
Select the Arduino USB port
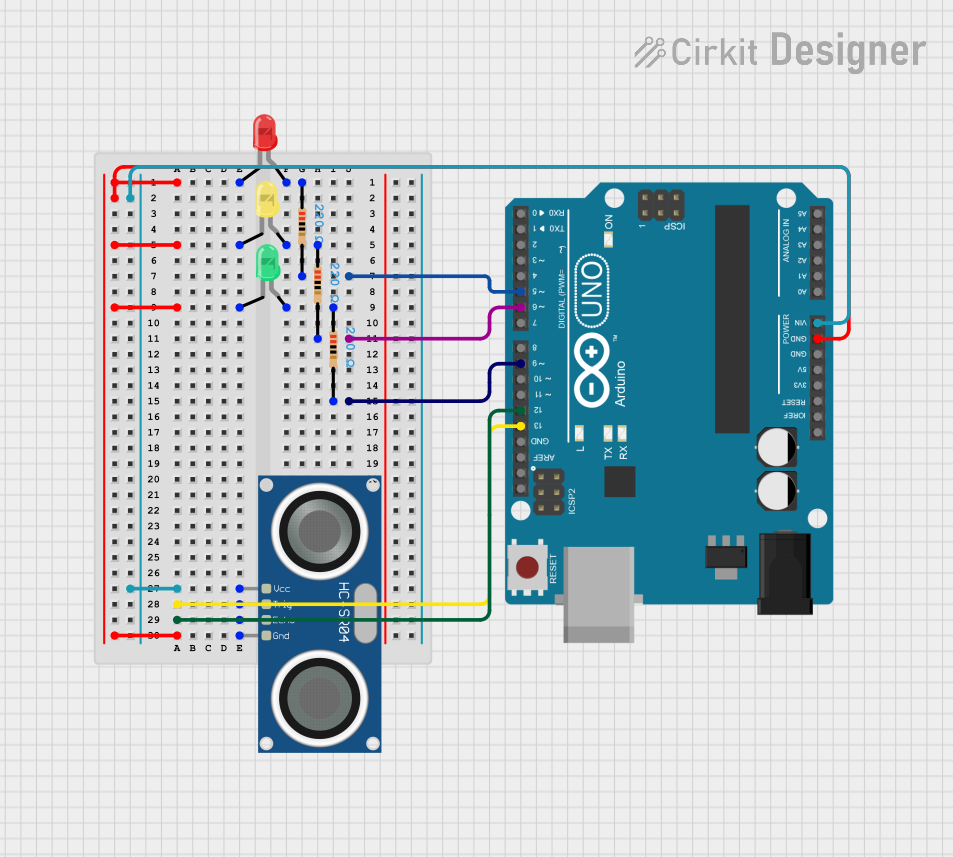[x=599, y=594]
